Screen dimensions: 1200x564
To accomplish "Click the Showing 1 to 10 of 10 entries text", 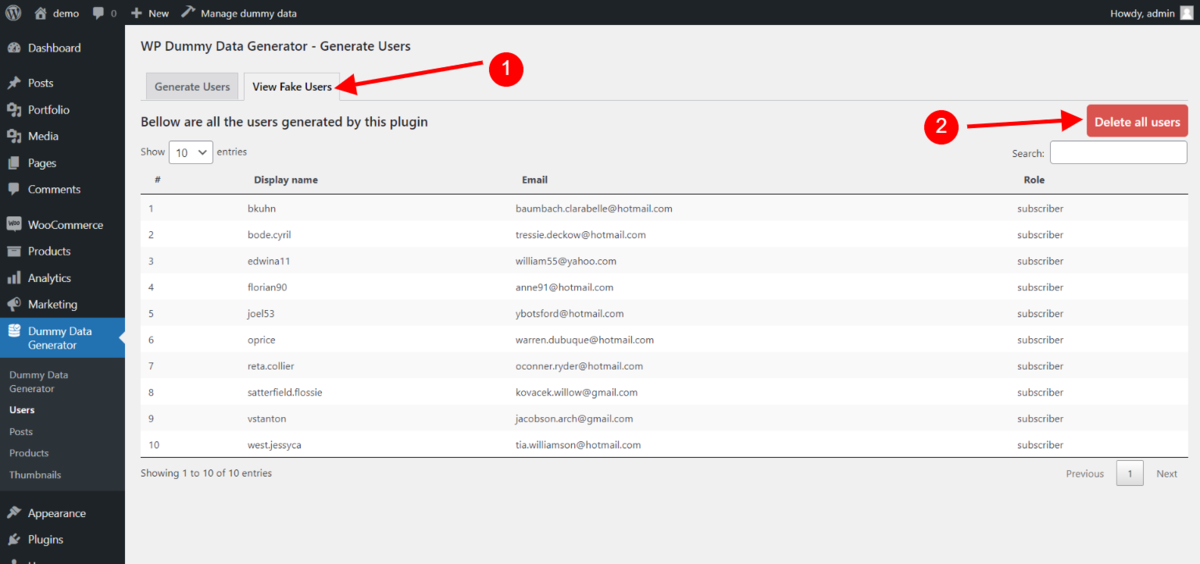I will (206, 473).
